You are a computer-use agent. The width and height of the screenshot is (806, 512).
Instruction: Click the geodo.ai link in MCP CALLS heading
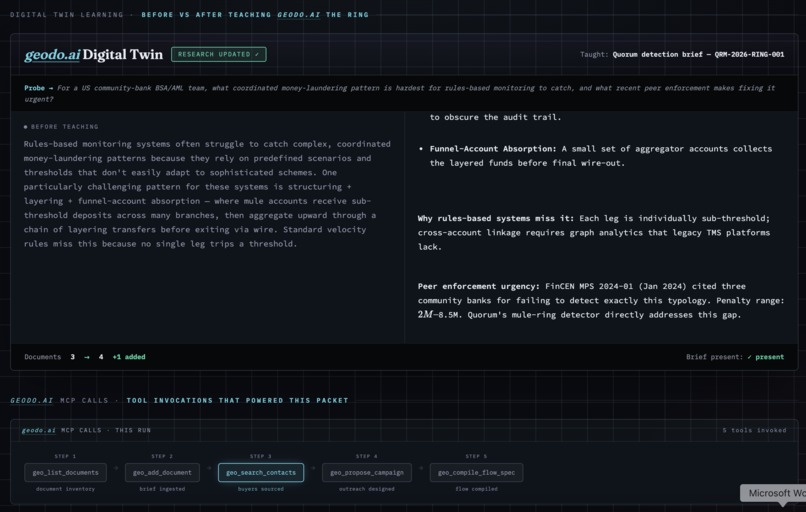31,400
